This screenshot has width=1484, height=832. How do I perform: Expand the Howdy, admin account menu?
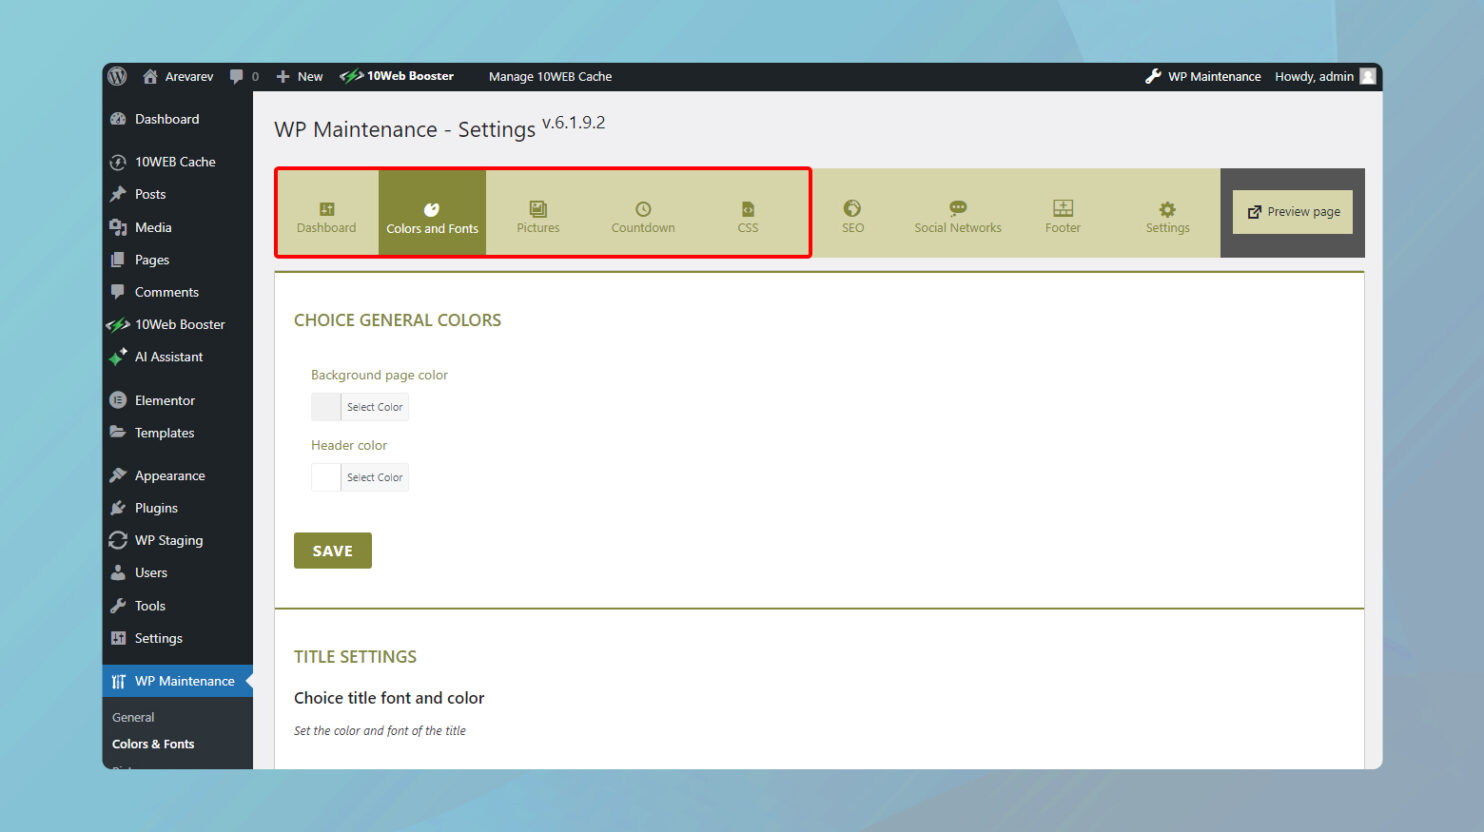[x=1313, y=76]
